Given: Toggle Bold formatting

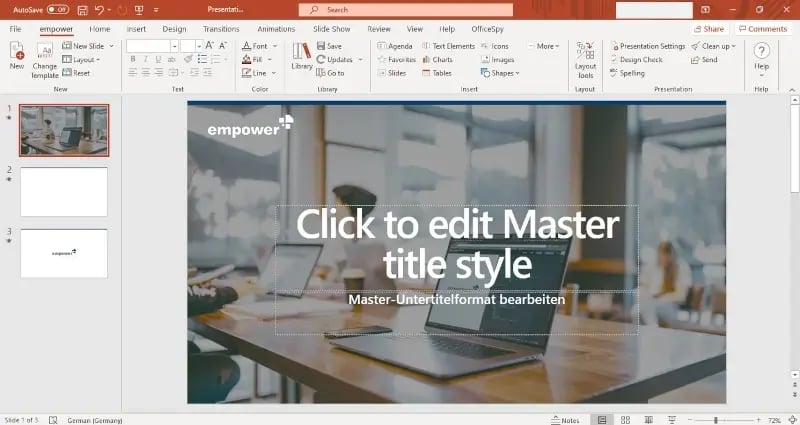Looking at the screenshot, I should click(133, 59).
